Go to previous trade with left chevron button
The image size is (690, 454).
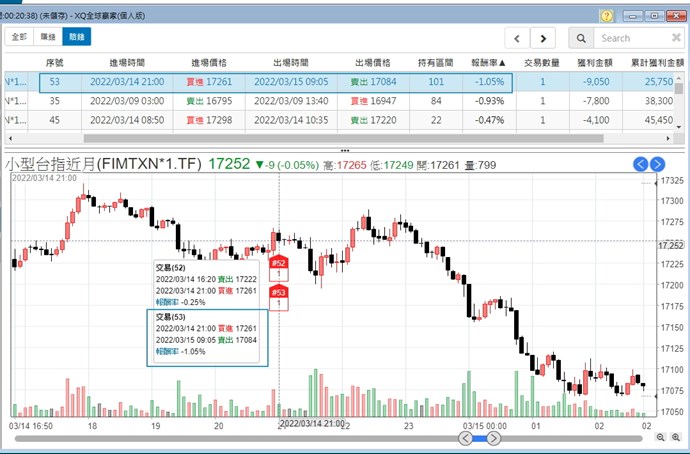[517, 38]
